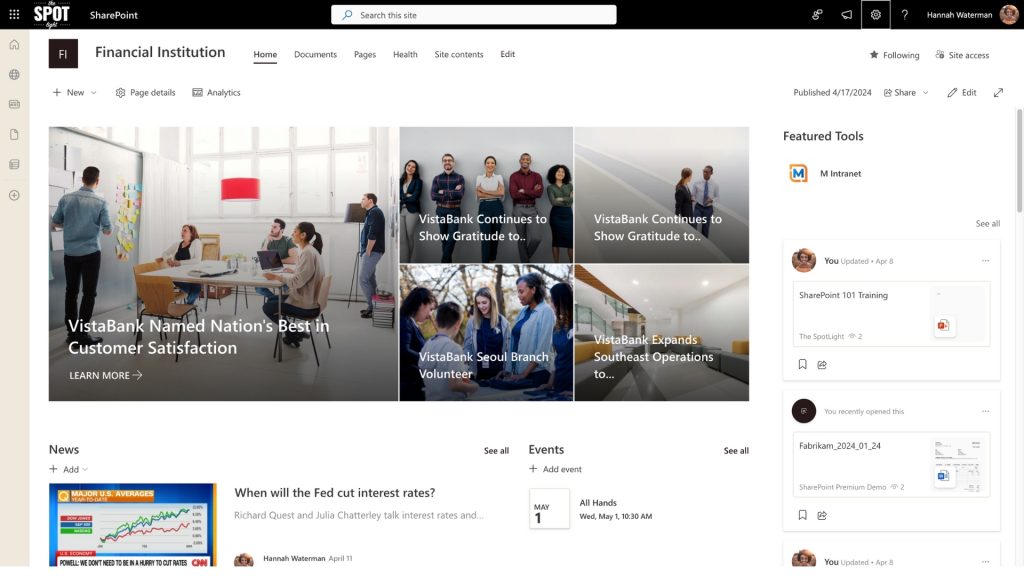Open the M Intranet tool icon
Screen dimensions: 1024x576
coord(798,173)
